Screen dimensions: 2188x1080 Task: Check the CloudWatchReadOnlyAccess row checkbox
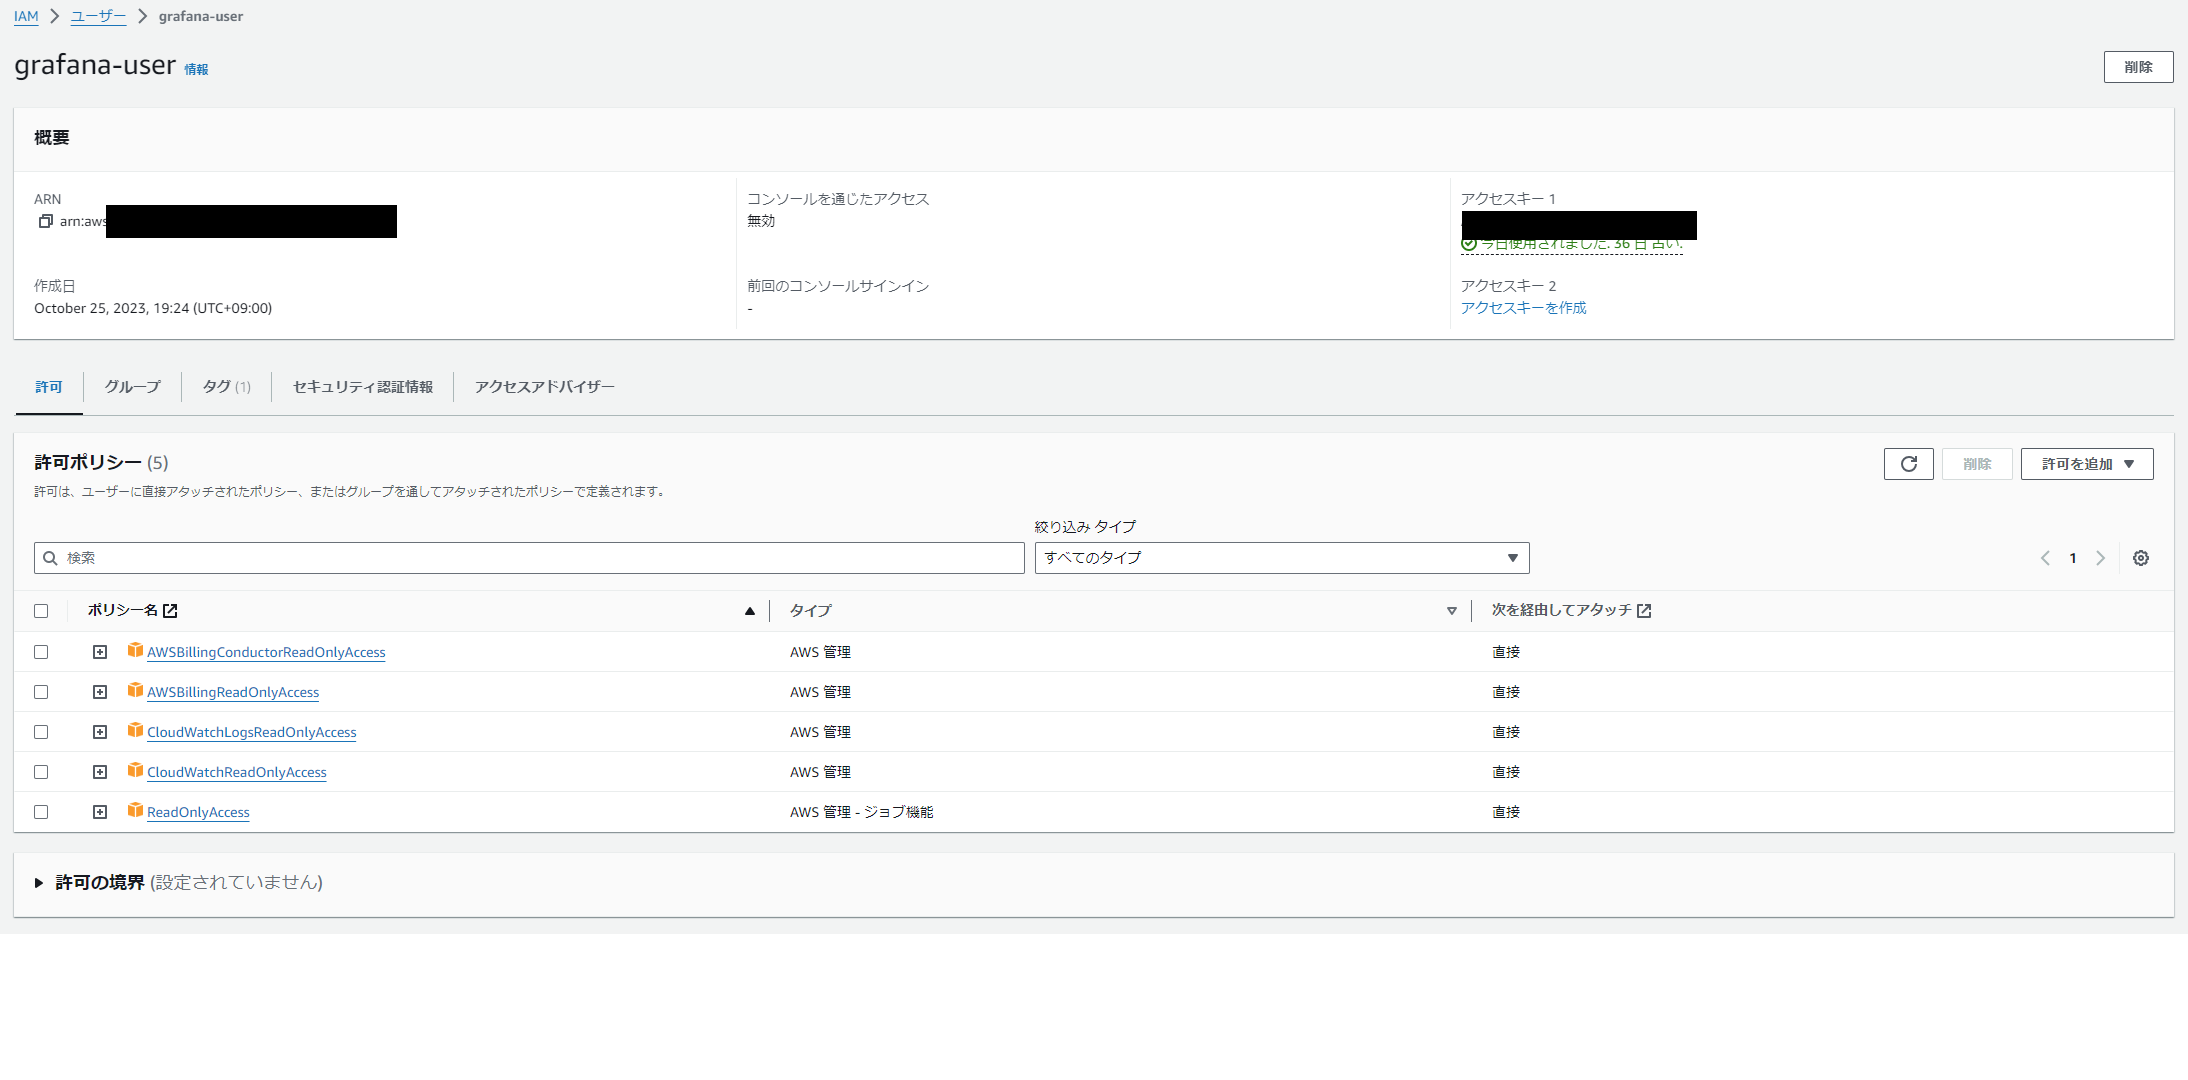(x=41, y=772)
